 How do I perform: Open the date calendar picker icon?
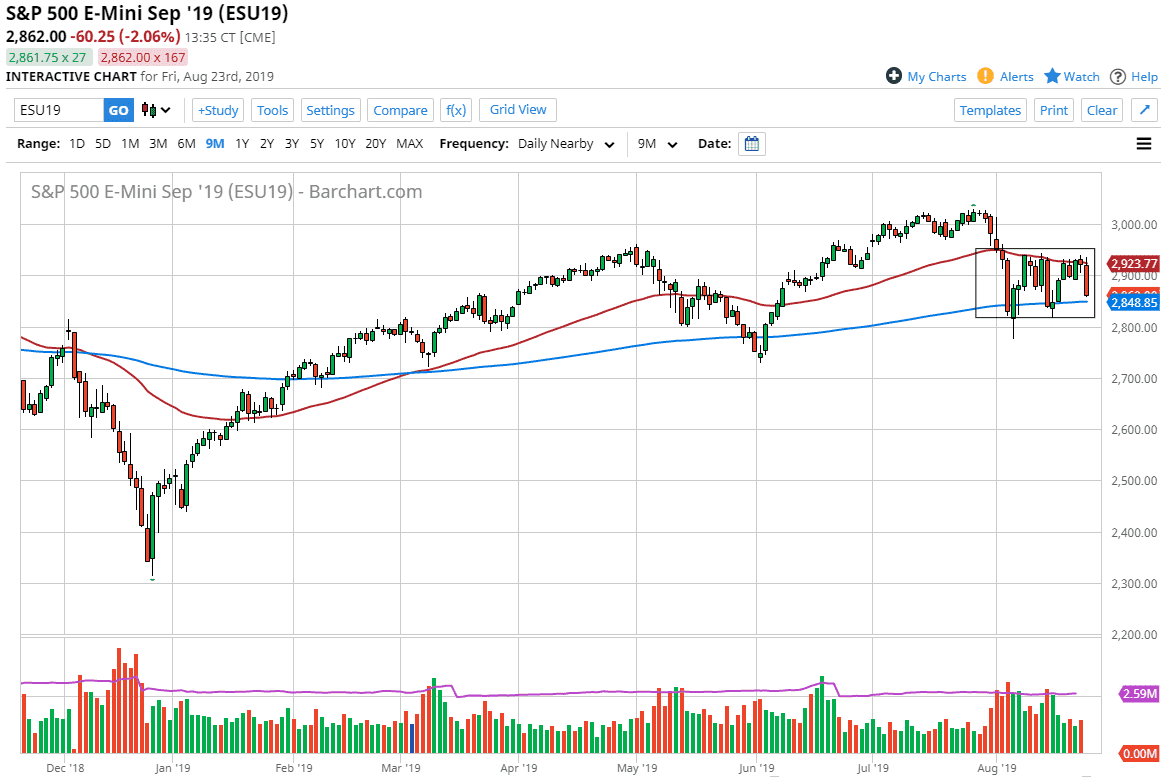[751, 143]
